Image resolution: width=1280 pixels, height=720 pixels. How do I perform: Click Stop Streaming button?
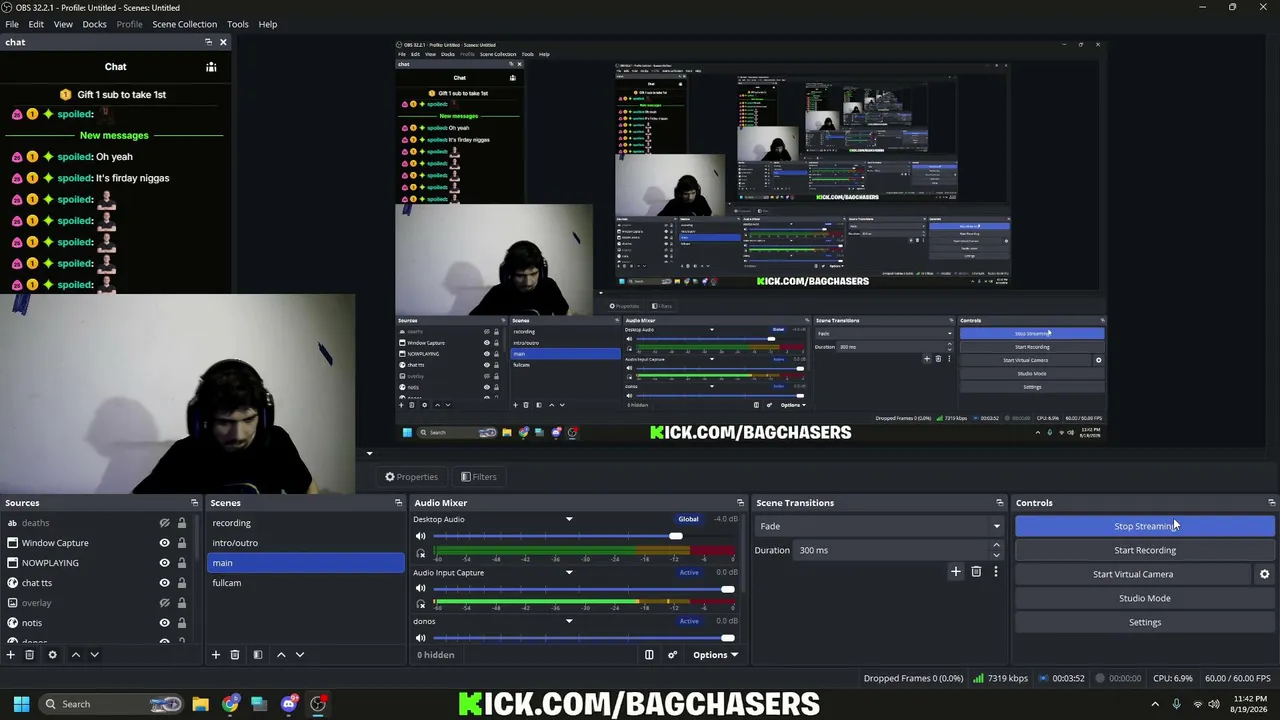click(x=1145, y=526)
